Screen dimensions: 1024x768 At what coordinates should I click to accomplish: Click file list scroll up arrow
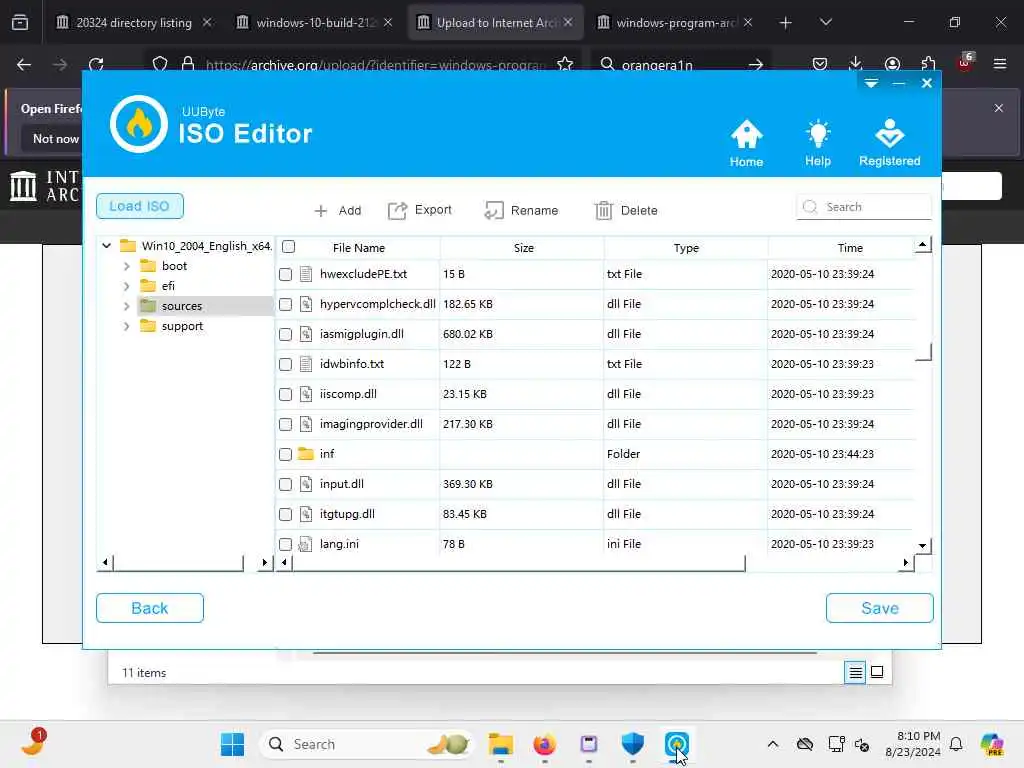click(x=922, y=245)
